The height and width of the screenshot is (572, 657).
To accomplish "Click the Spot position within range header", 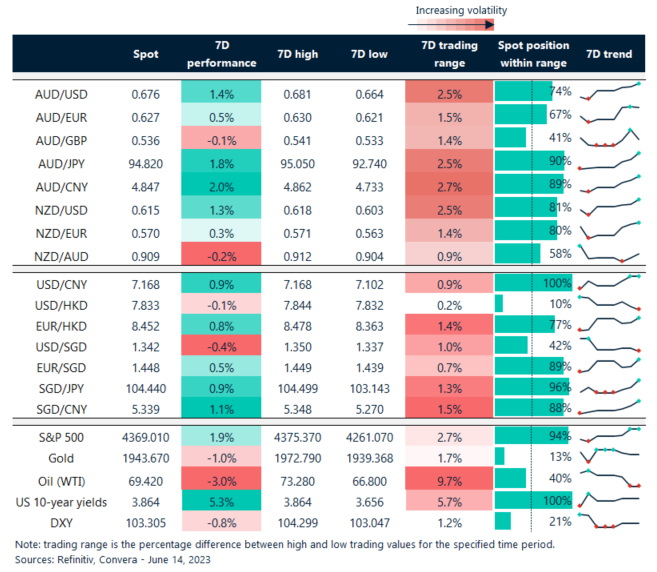I will 533,54.
